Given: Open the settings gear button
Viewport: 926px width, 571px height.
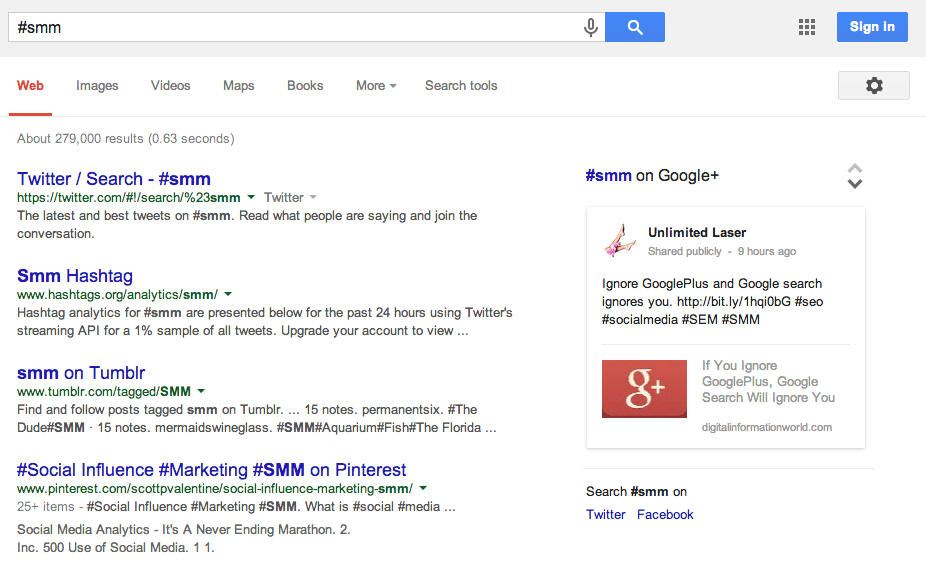Looking at the screenshot, I should tap(873, 86).
